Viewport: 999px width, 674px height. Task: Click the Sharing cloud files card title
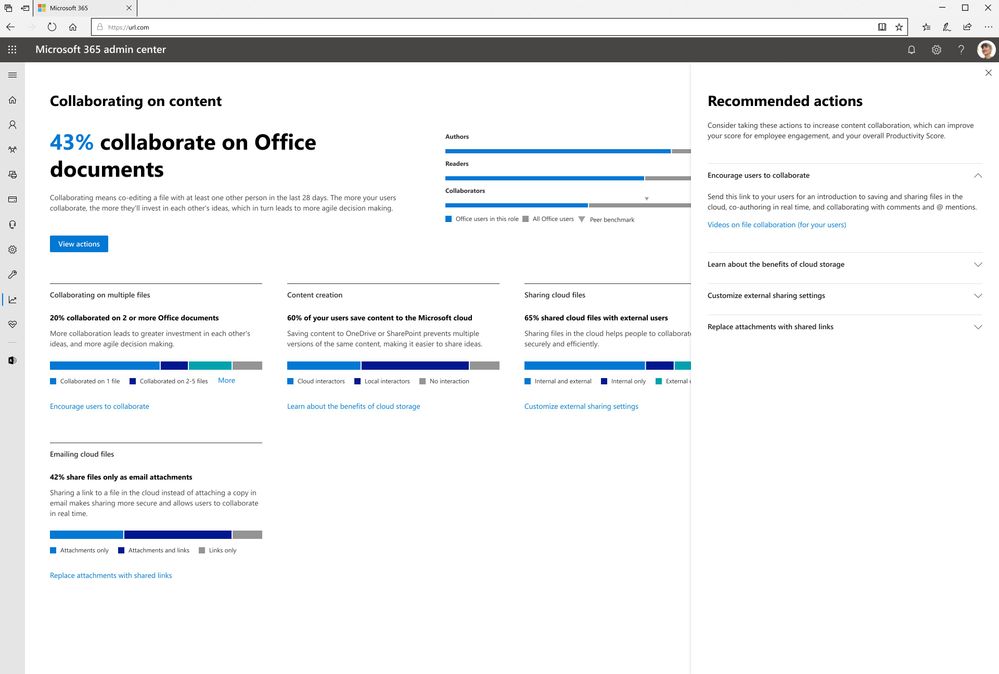point(555,295)
